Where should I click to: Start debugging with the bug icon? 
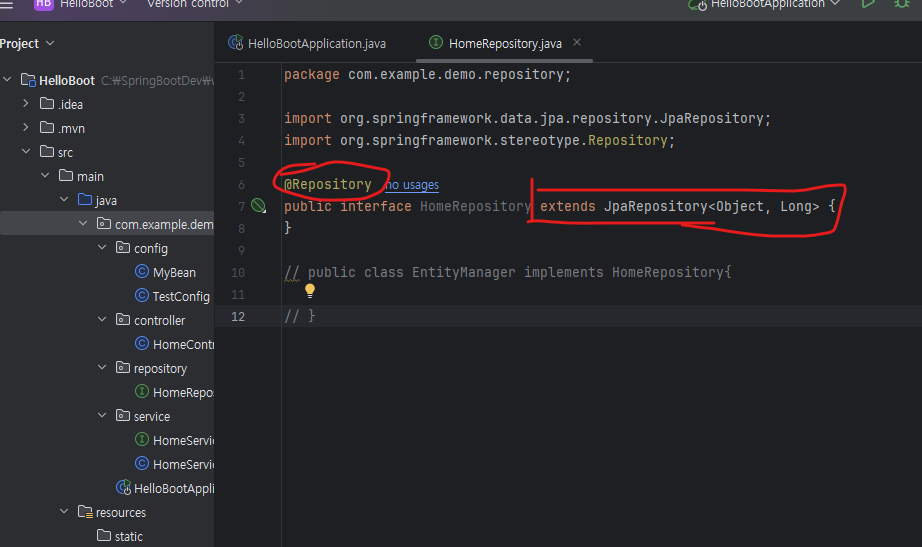901,4
